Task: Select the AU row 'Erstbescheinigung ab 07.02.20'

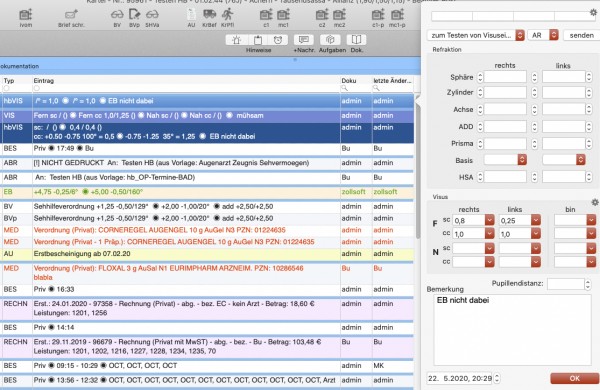Action: coord(207,254)
